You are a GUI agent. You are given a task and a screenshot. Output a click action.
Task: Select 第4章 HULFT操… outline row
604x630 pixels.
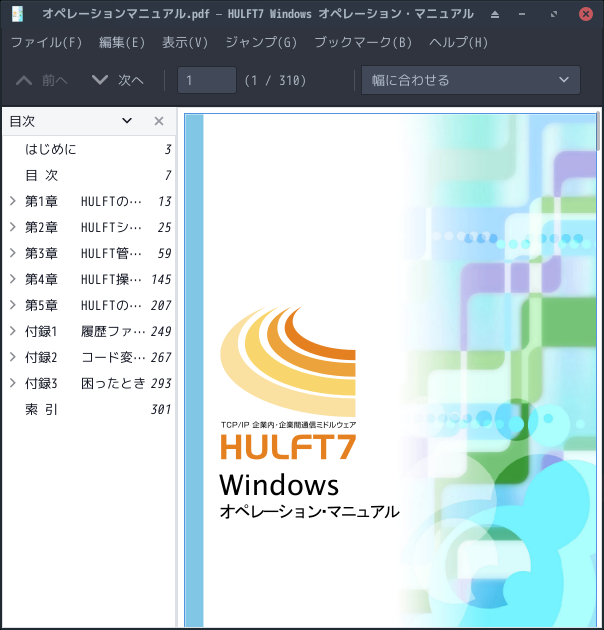pyautogui.click(x=90, y=279)
